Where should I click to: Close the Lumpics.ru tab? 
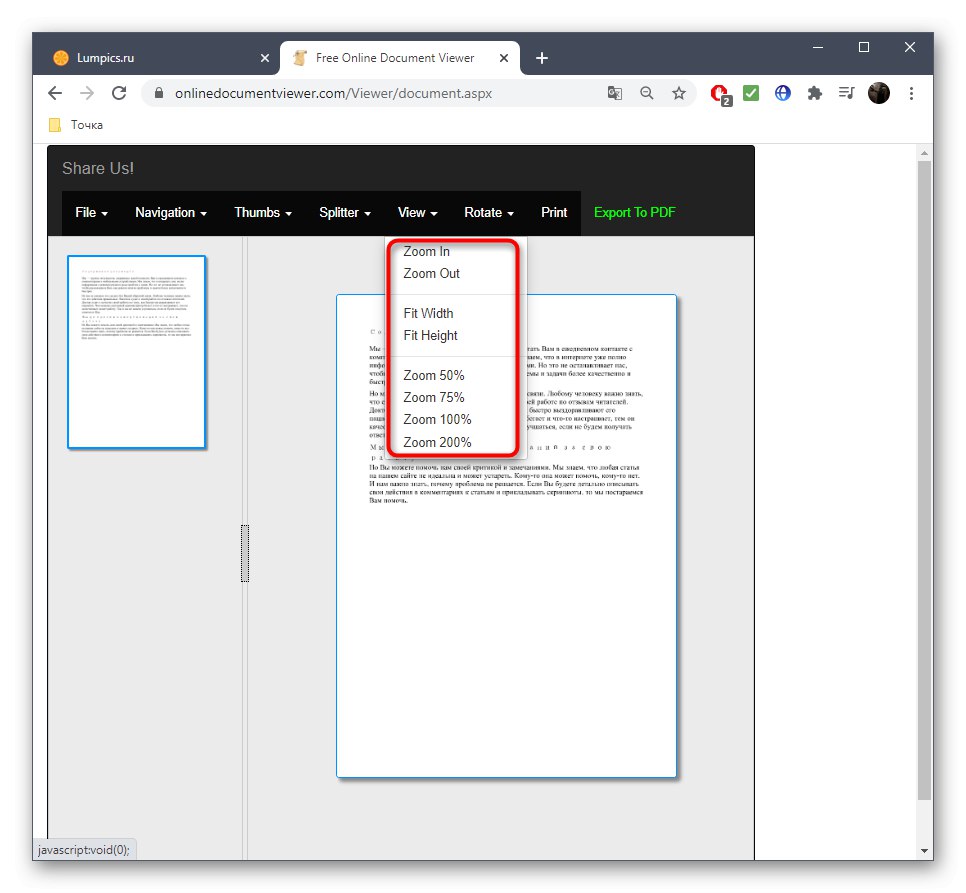click(x=265, y=58)
